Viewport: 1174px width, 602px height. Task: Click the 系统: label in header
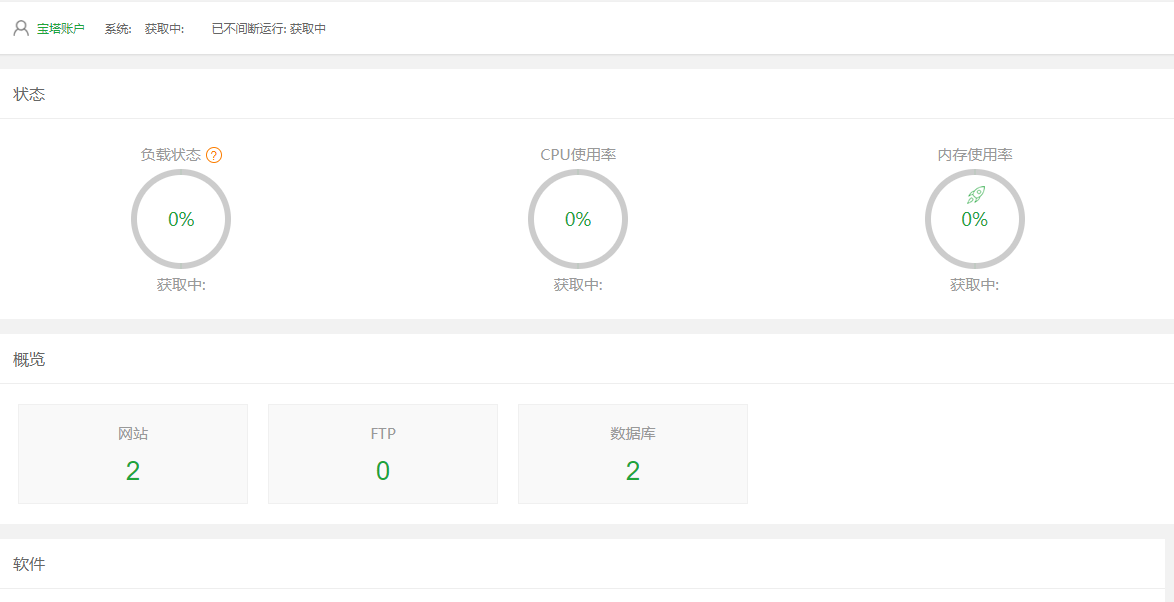[x=118, y=29]
